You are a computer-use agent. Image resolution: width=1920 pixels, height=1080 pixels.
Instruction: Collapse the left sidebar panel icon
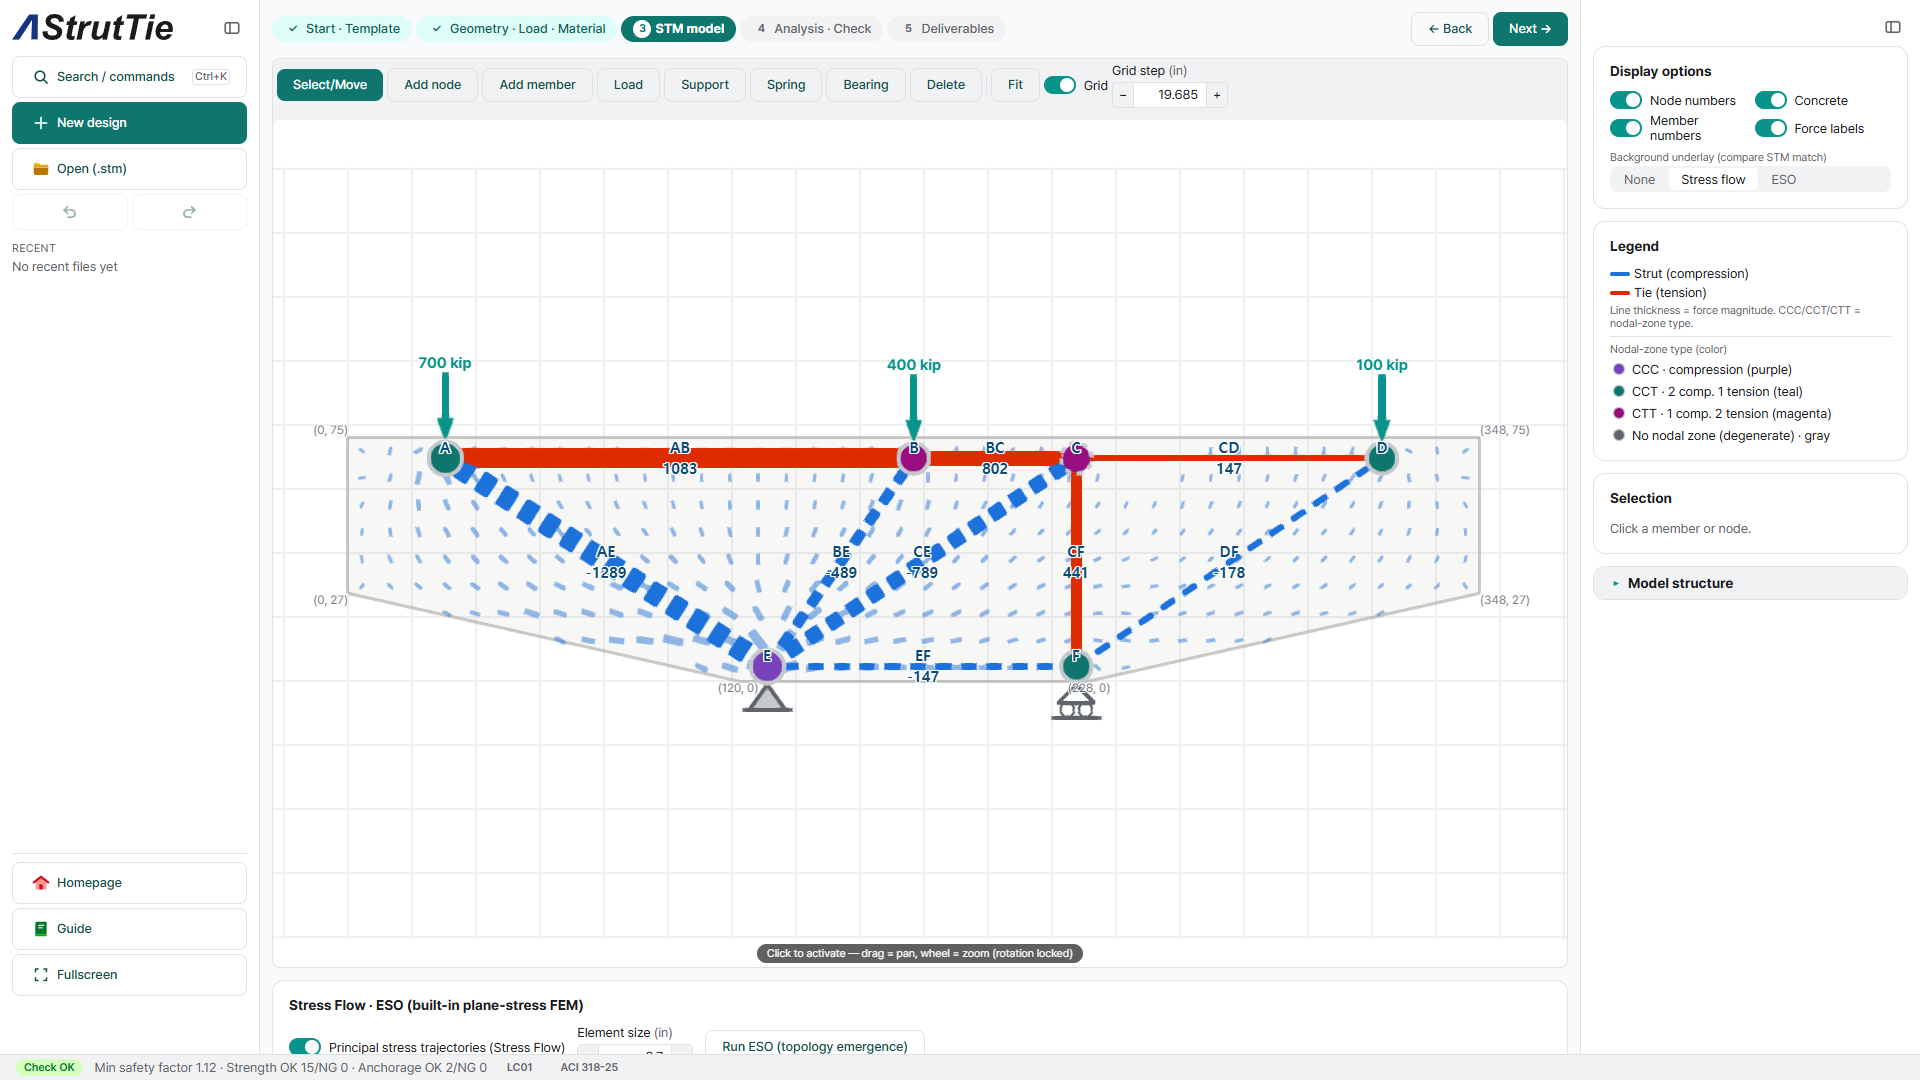(x=232, y=28)
